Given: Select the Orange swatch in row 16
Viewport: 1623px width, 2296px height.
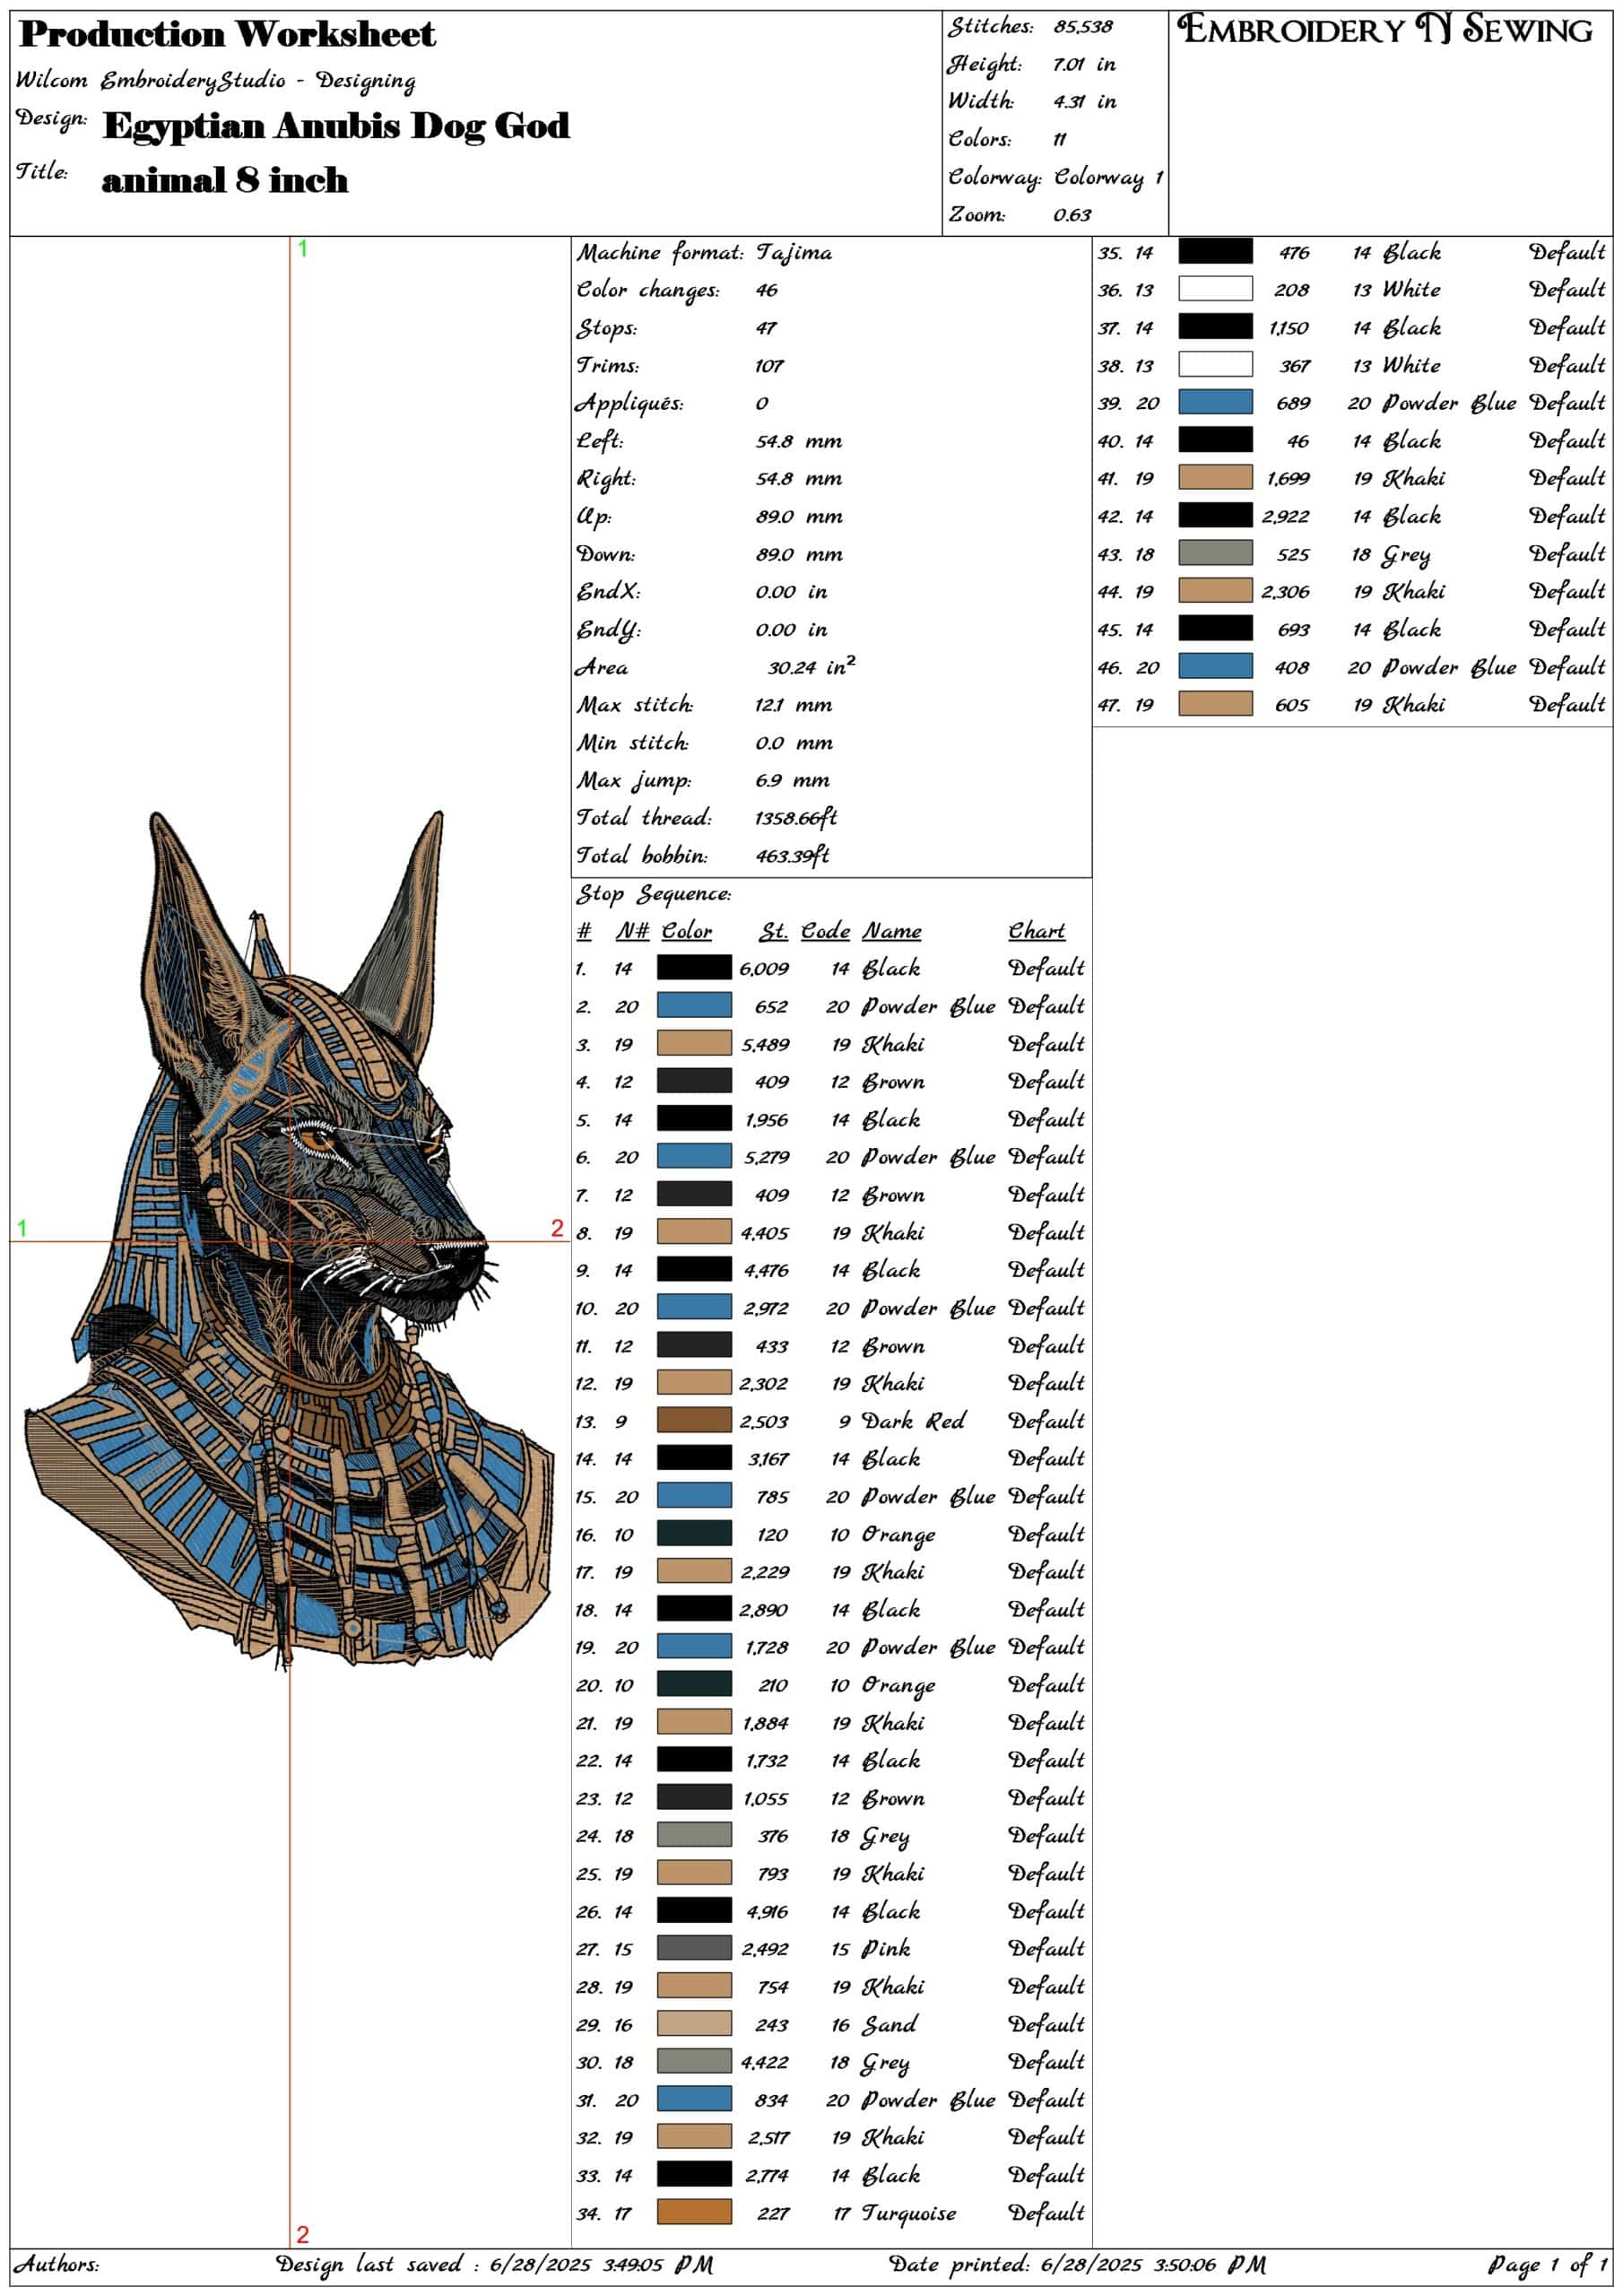Looking at the screenshot, I should pyautogui.click(x=694, y=1533).
